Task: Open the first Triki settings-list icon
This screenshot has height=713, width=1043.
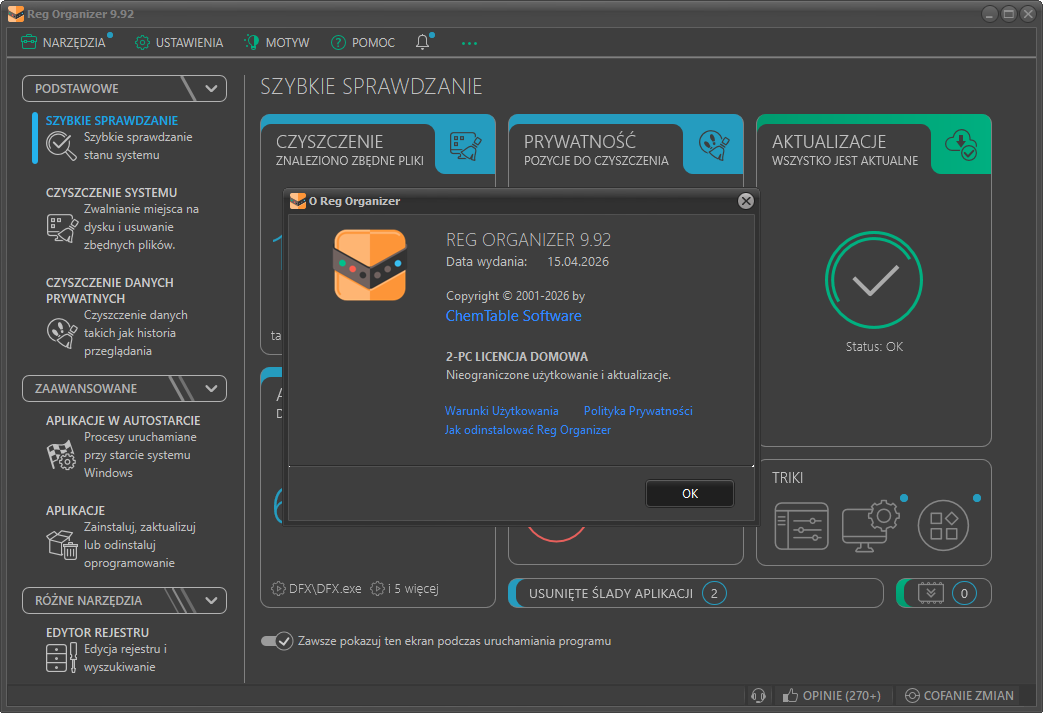Action: tap(802, 526)
